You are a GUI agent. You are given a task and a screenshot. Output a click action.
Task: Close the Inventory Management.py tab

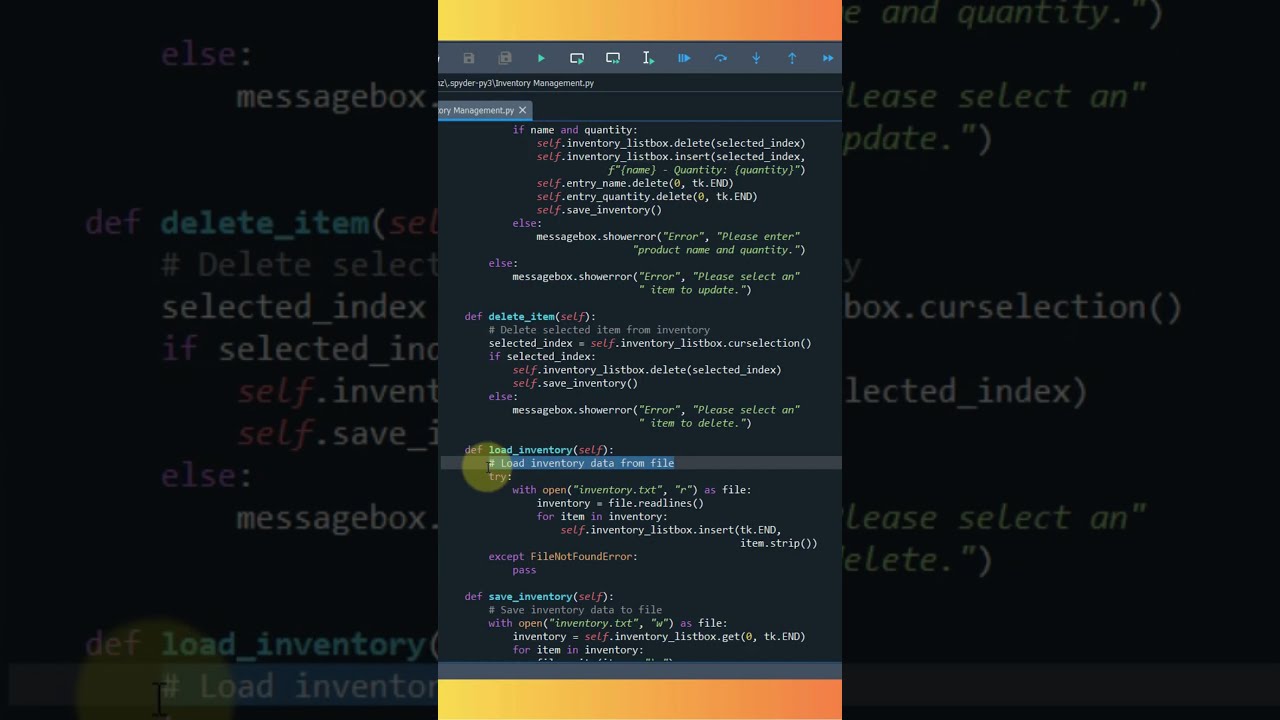click(522, 110)
